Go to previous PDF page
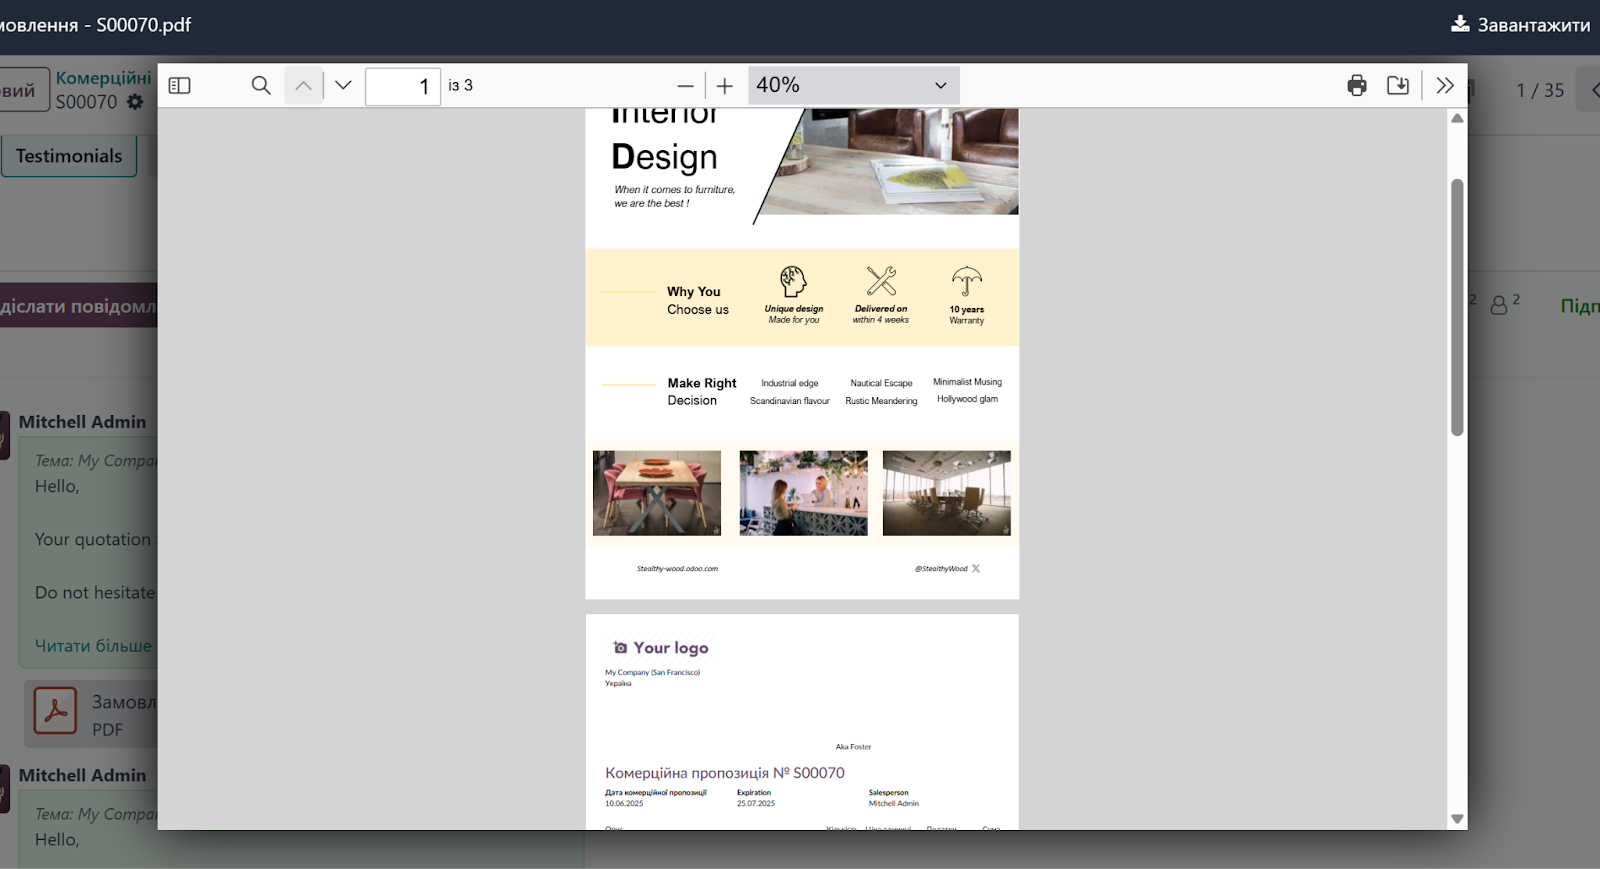The image size is (1600, 869). pyautogui.click(x=304, y=86)
